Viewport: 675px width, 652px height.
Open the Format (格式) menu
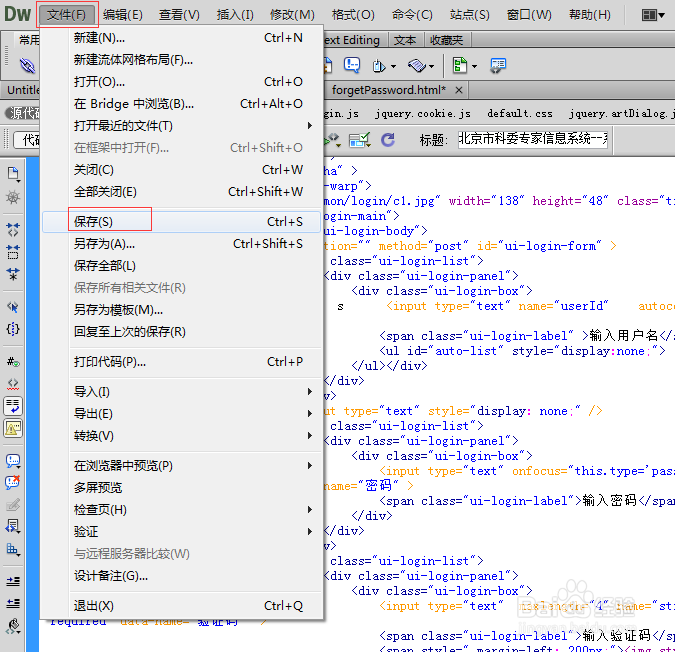353,15
